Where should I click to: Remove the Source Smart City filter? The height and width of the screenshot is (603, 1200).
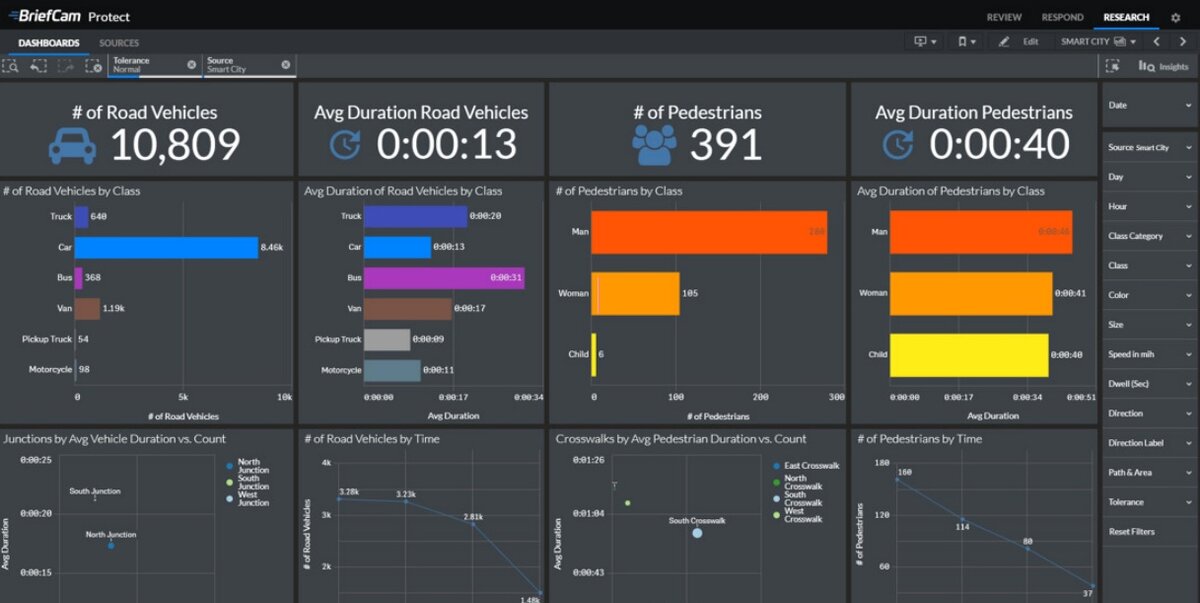pyautogui.click(x=286, y=64)
